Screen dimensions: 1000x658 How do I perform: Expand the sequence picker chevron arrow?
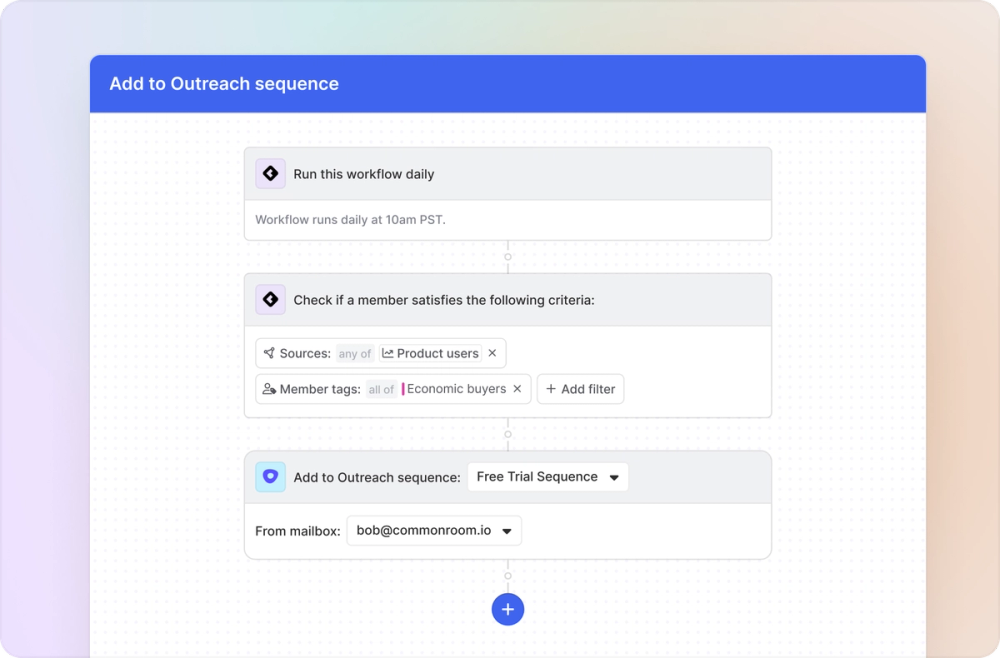(x=614, y=477)
